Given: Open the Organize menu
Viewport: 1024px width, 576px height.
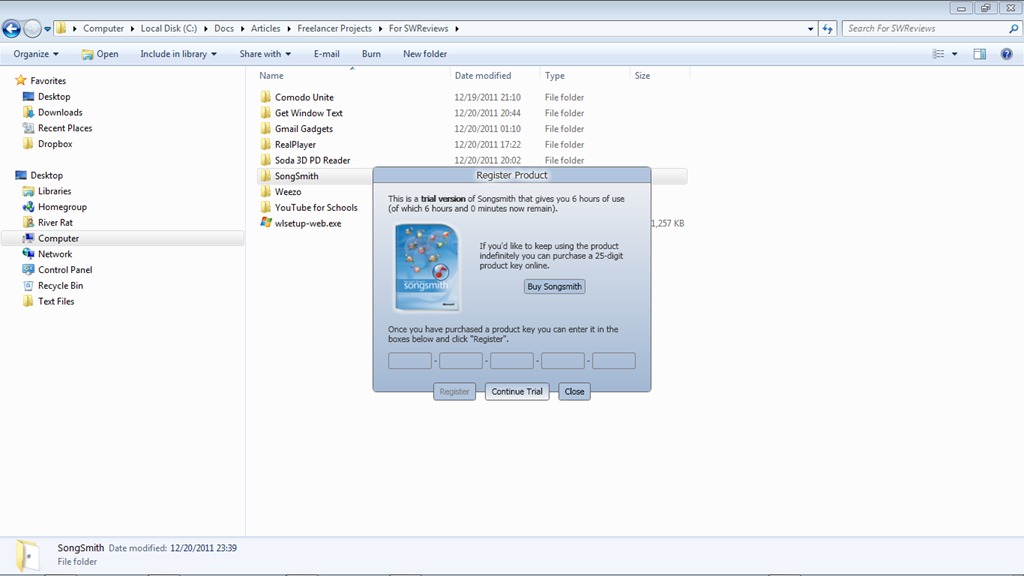Looking at the screenshot, I should click(36, 54).
